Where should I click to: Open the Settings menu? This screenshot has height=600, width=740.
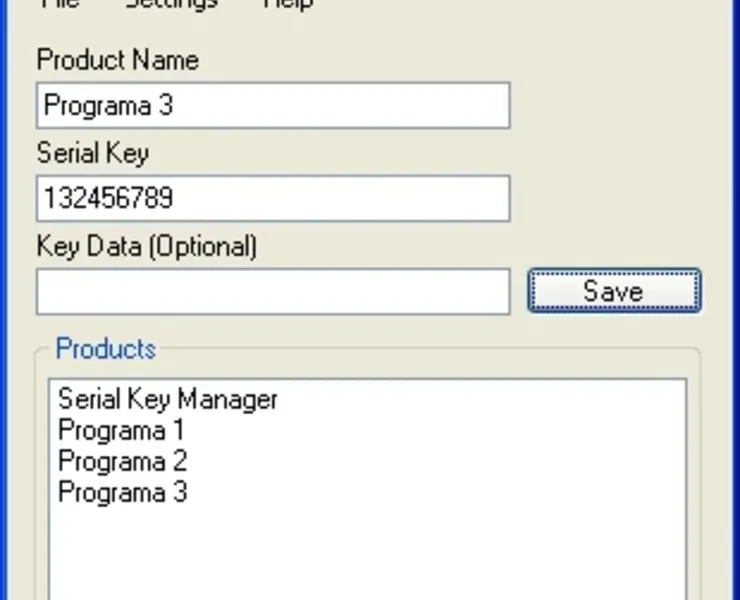171,3
